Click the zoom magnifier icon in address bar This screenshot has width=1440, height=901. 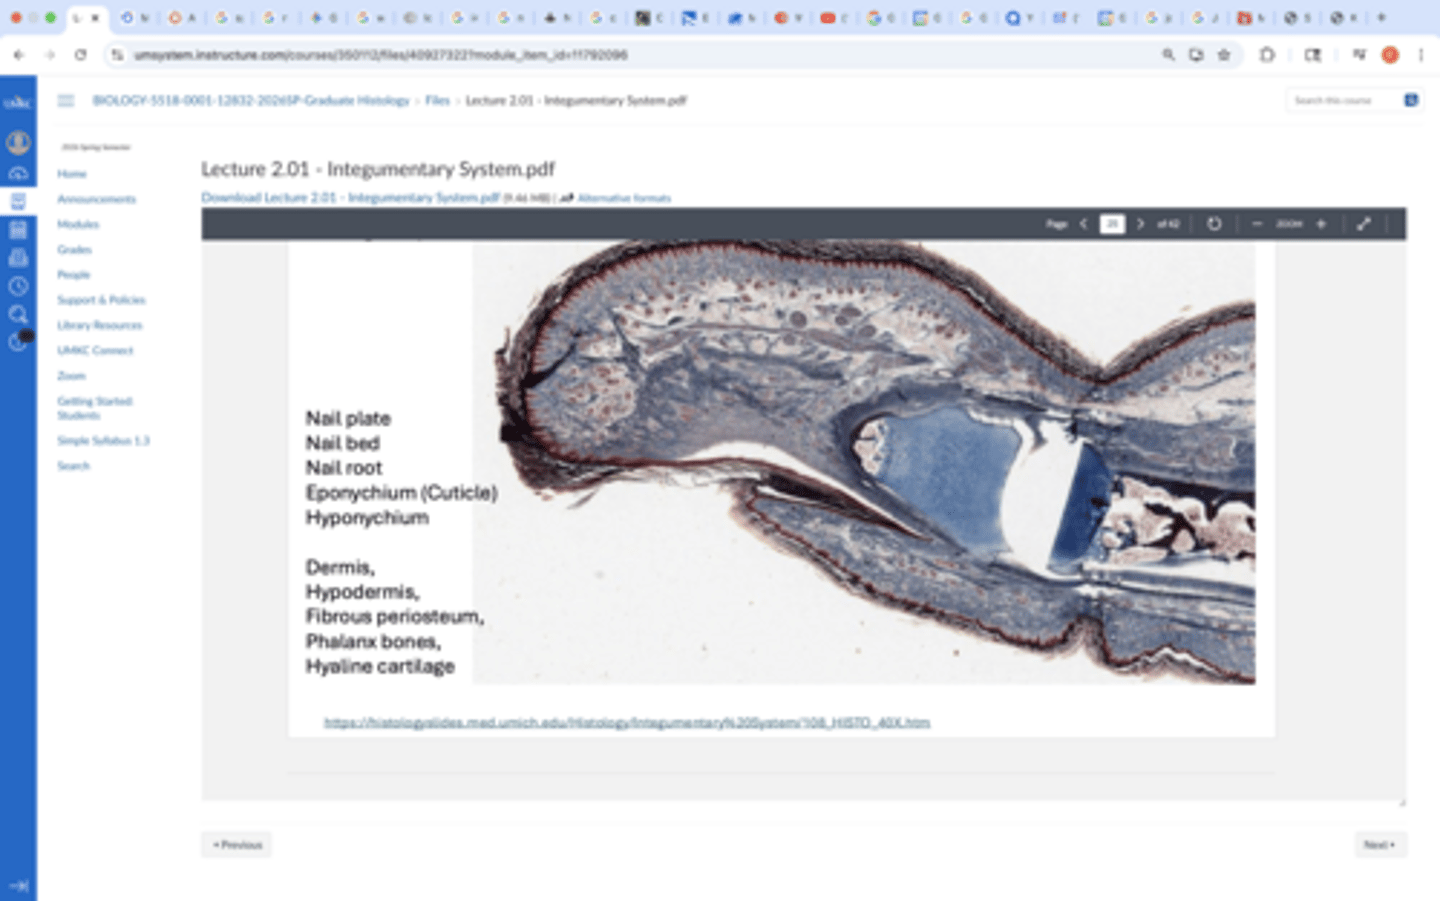(1168, 55)
